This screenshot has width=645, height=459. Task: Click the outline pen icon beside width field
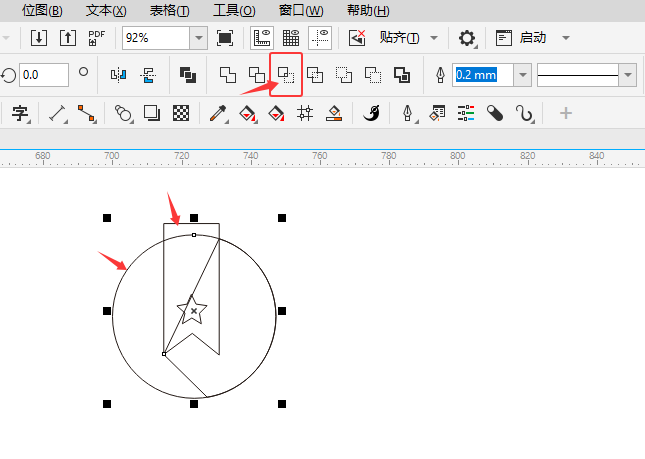[x=440, y=75]
